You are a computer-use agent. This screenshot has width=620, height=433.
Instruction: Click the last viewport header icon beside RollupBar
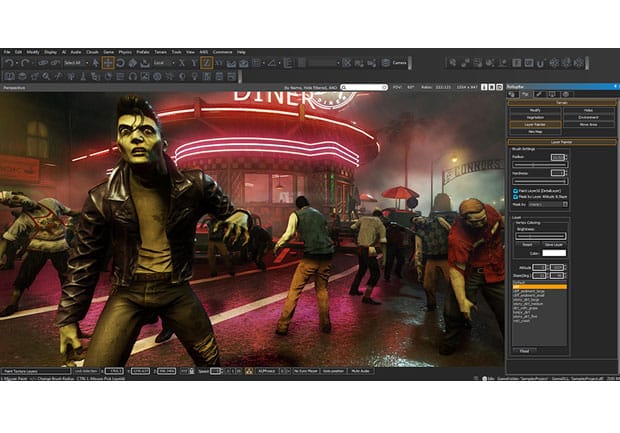(x=499, y=87)
